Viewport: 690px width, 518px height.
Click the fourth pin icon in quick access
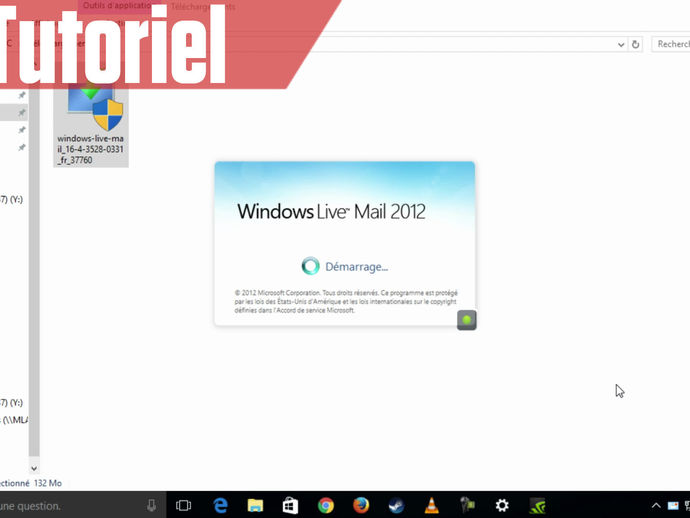[x=22, y=147]
